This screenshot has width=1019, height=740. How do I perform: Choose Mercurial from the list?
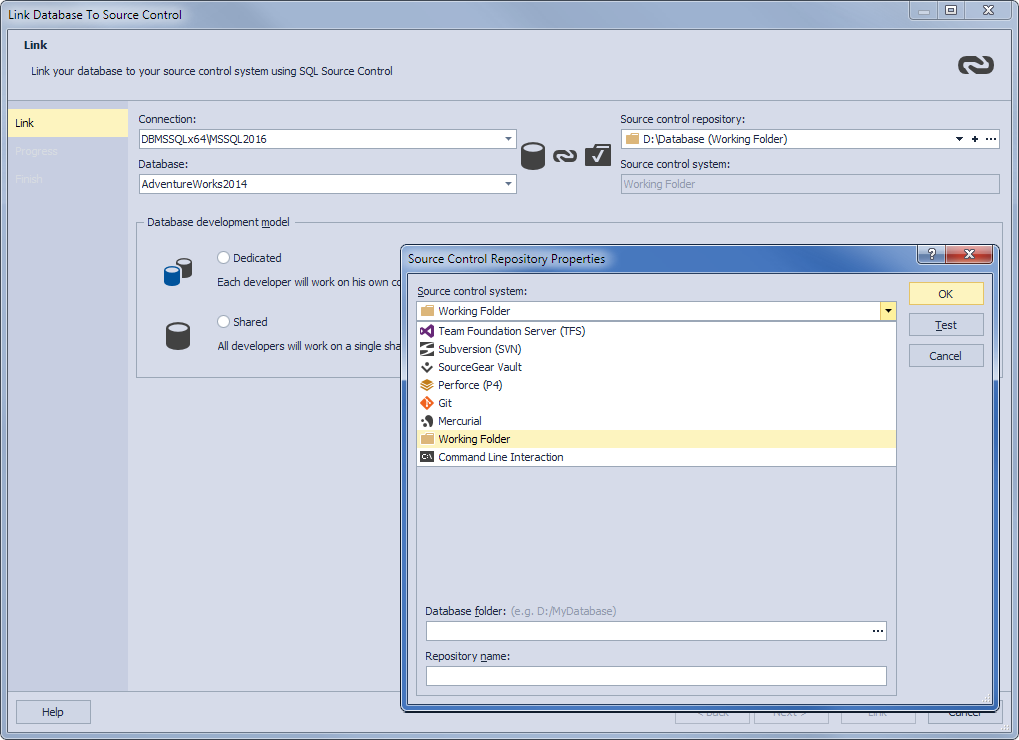click(656, 421)
